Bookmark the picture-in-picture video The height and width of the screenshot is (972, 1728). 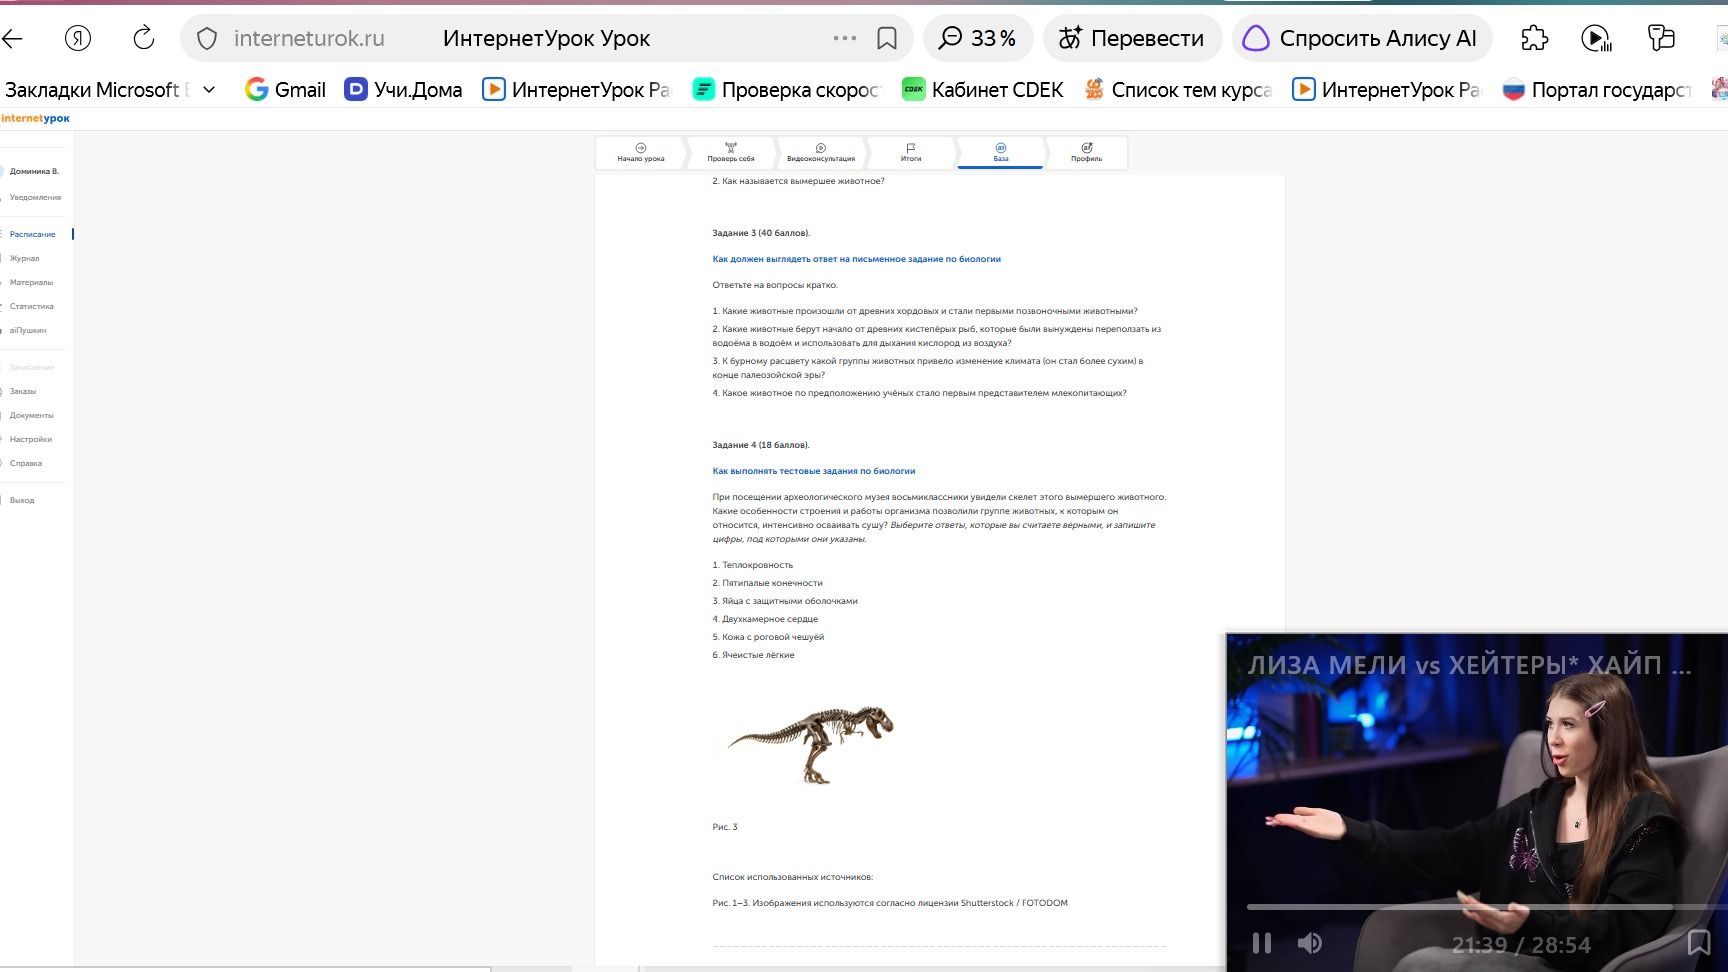pyautogui.click(x=1698, y=942)
